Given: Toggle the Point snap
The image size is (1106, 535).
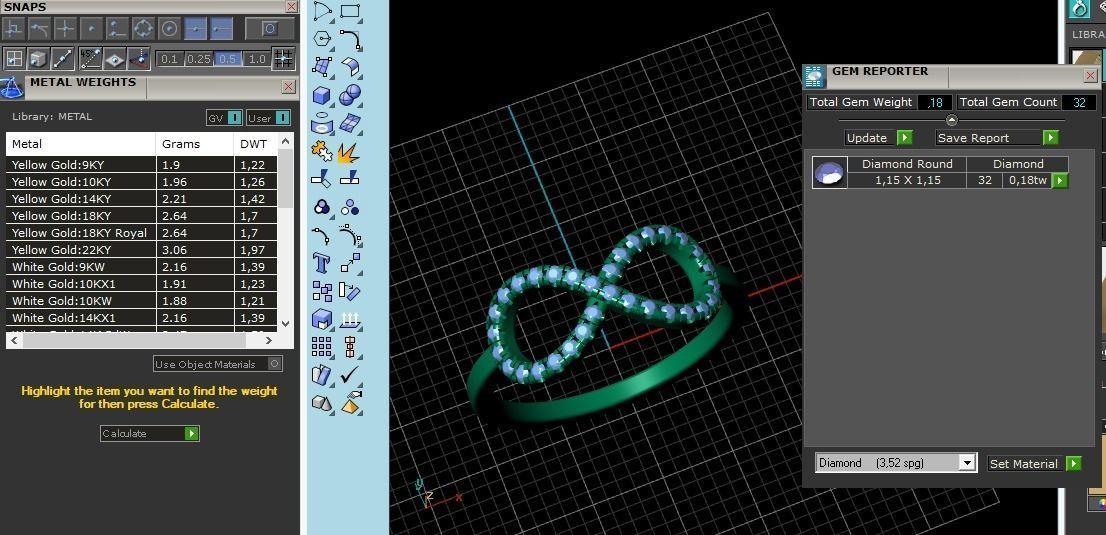Looking at the screenshot, I should [x=91, y=28].
